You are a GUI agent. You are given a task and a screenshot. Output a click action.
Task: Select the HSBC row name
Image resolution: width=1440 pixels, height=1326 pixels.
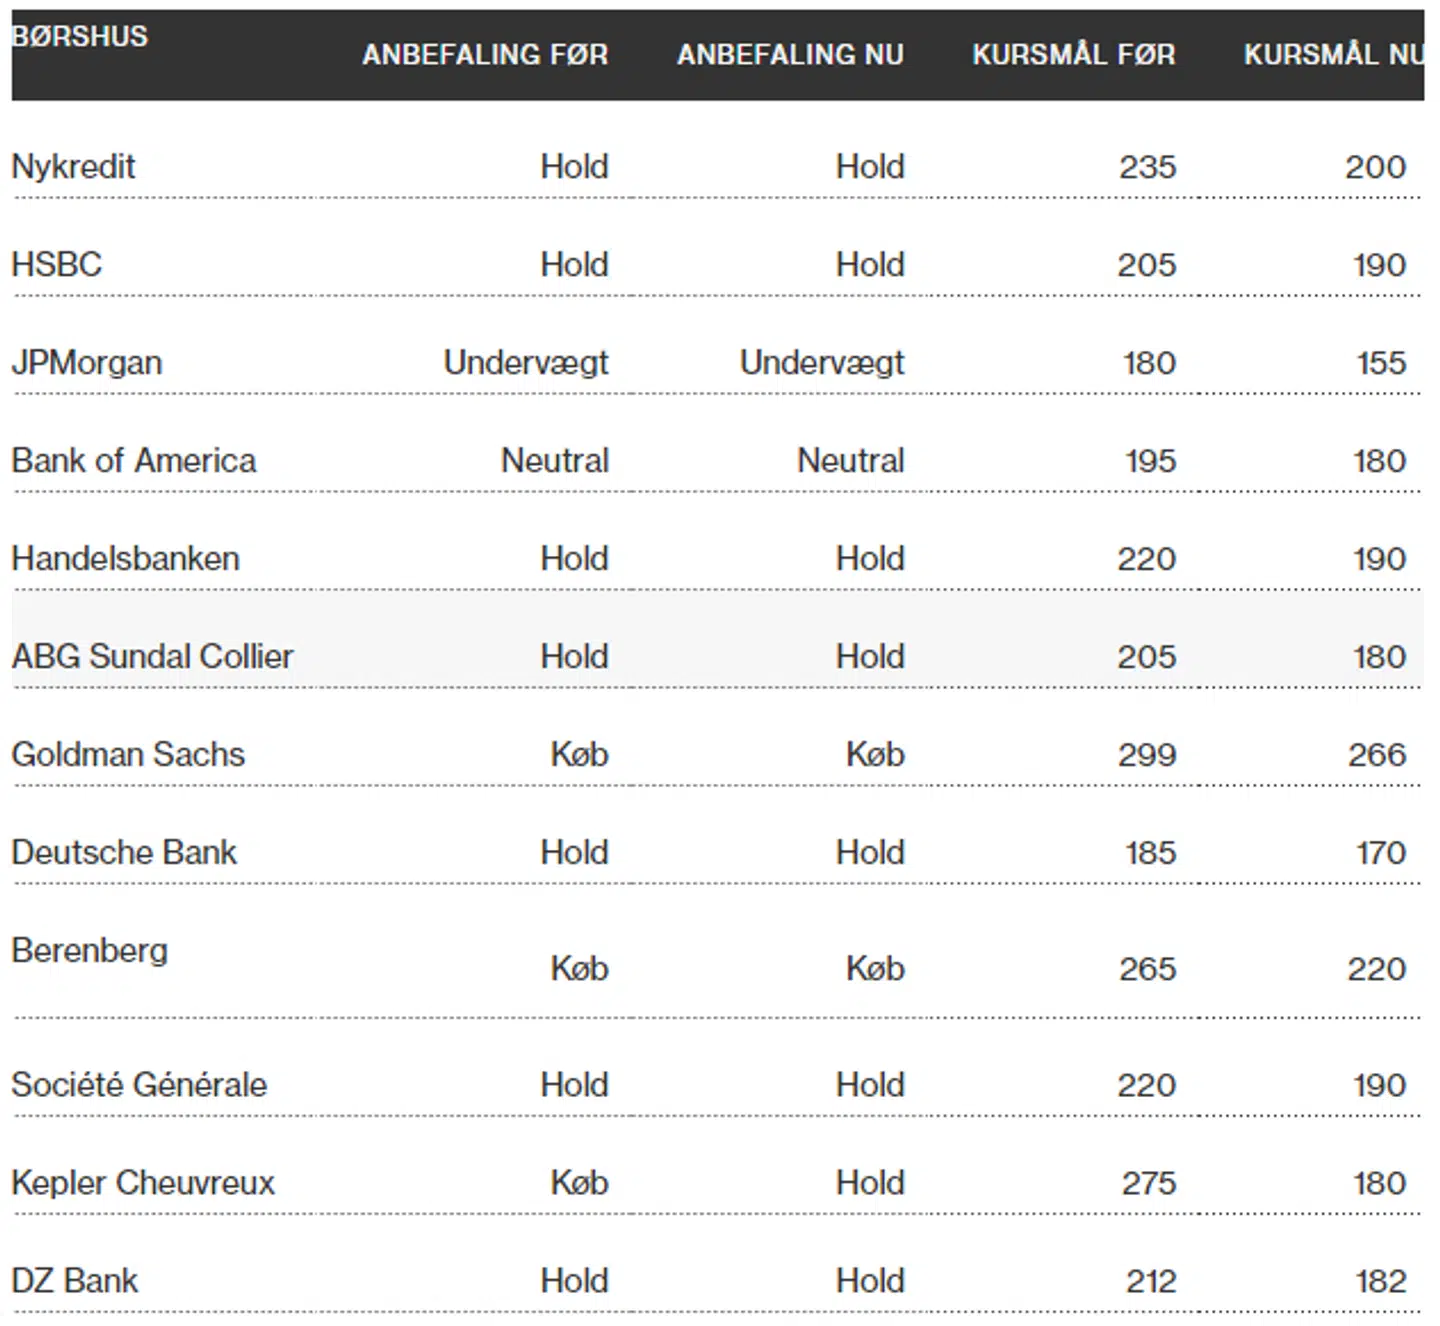57,265
